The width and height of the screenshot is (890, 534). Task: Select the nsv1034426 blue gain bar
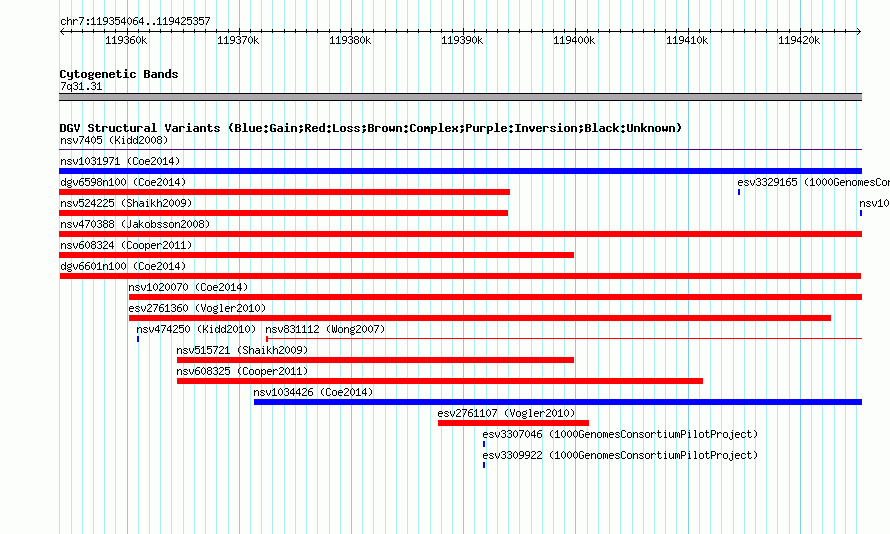558,402
